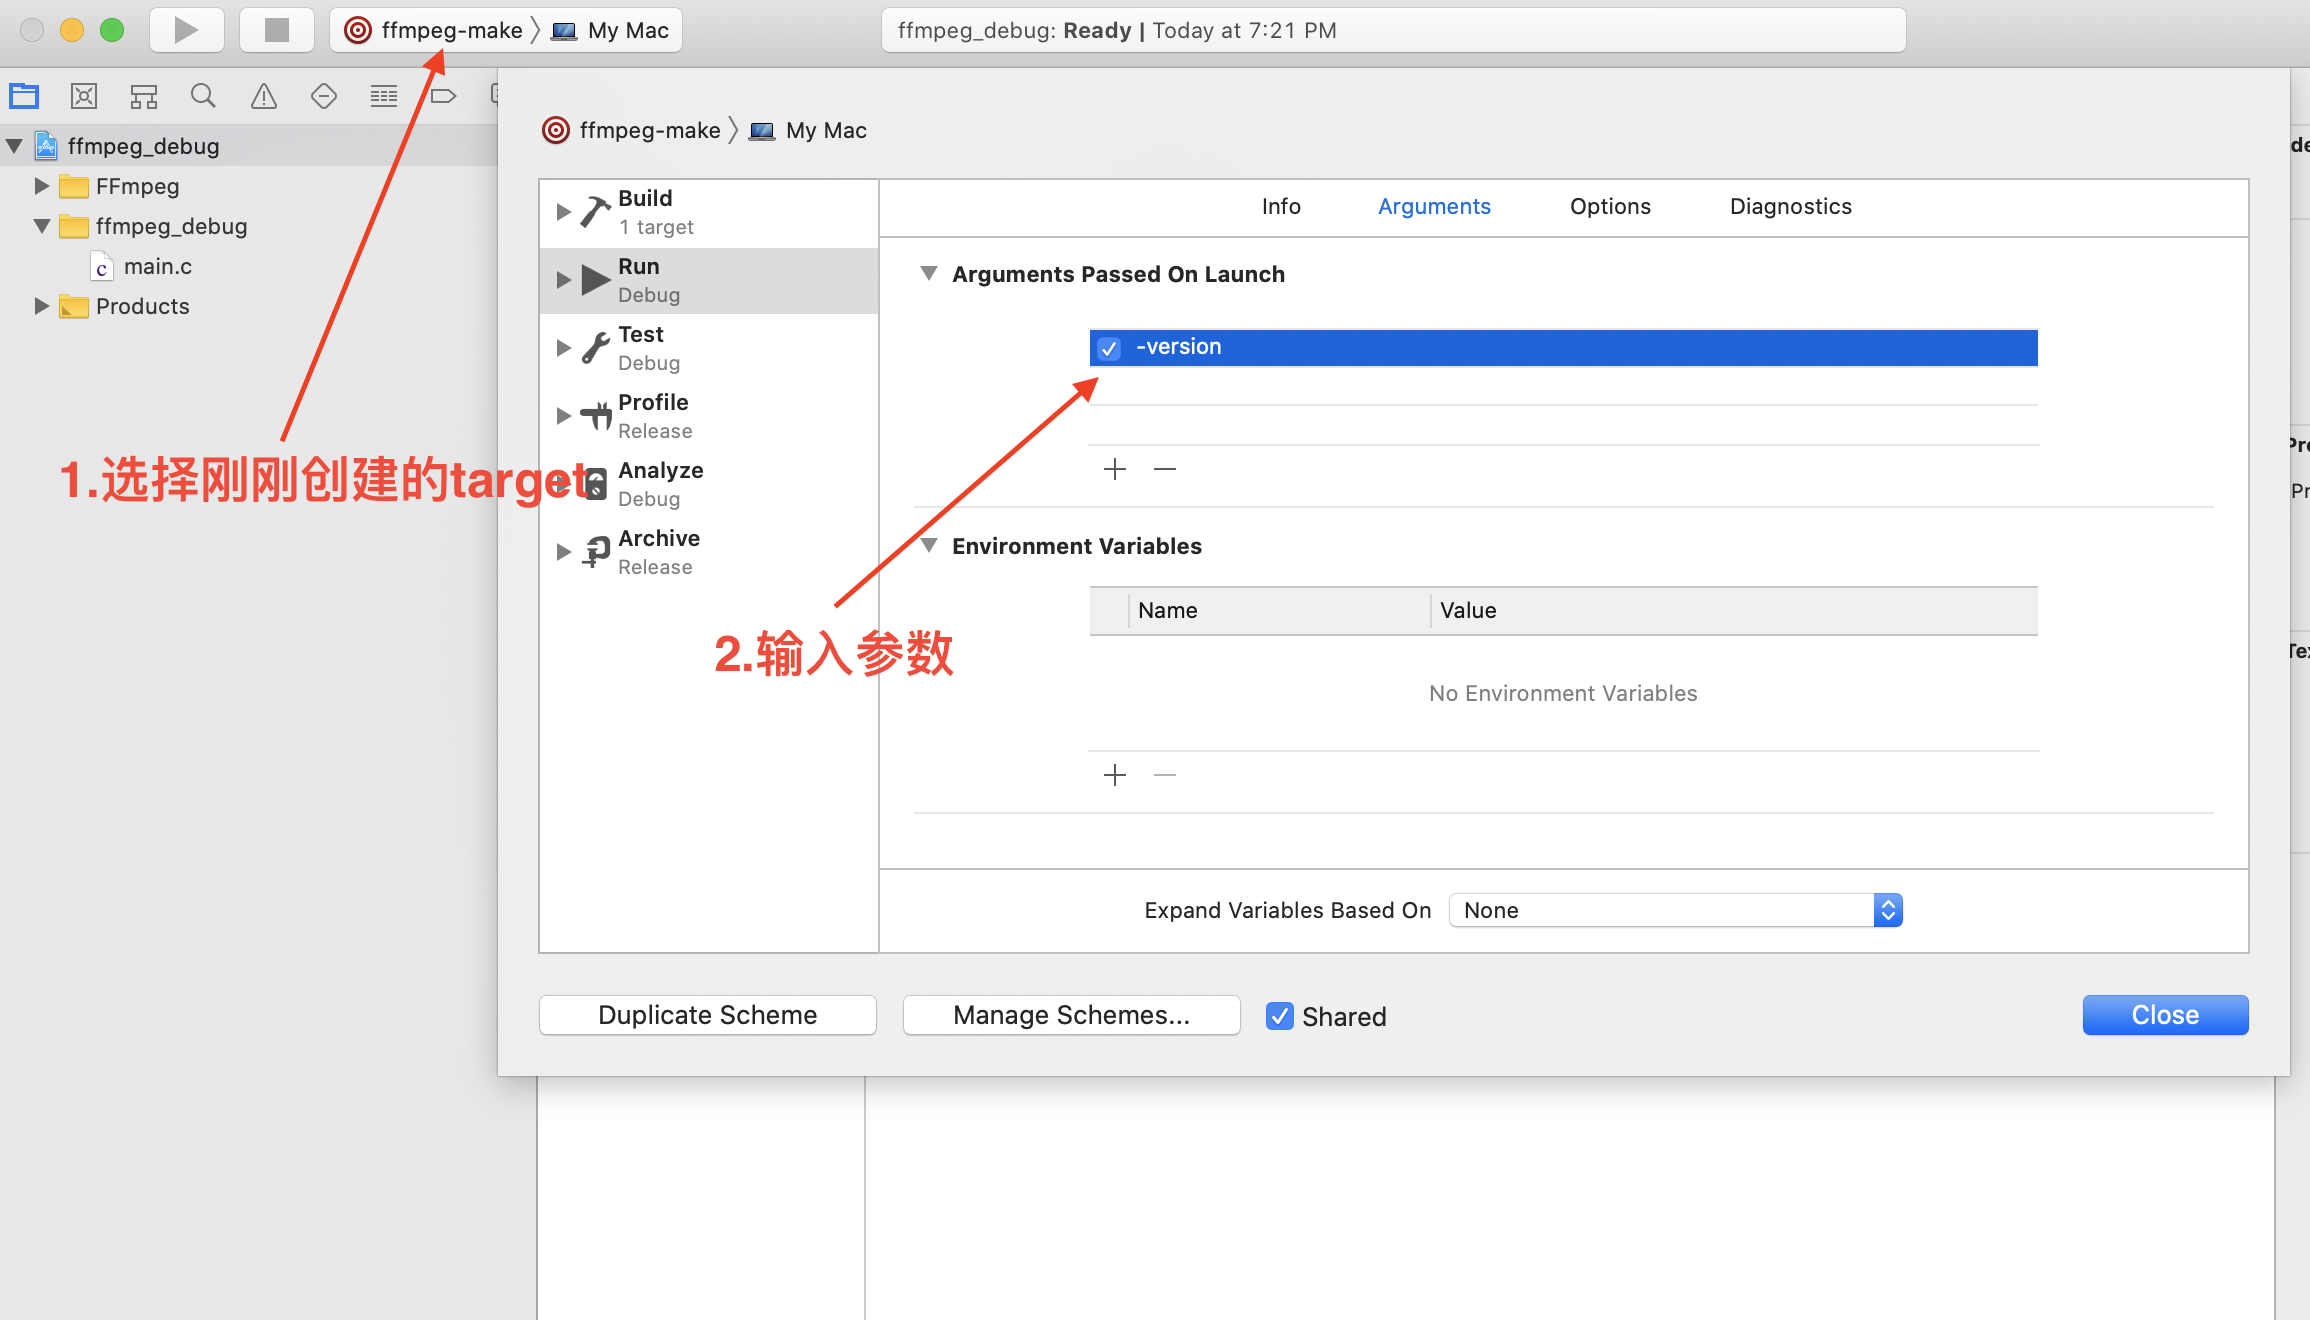Open the Issue navigator warning icon
2310x1320 pixels.
[264, 96]
